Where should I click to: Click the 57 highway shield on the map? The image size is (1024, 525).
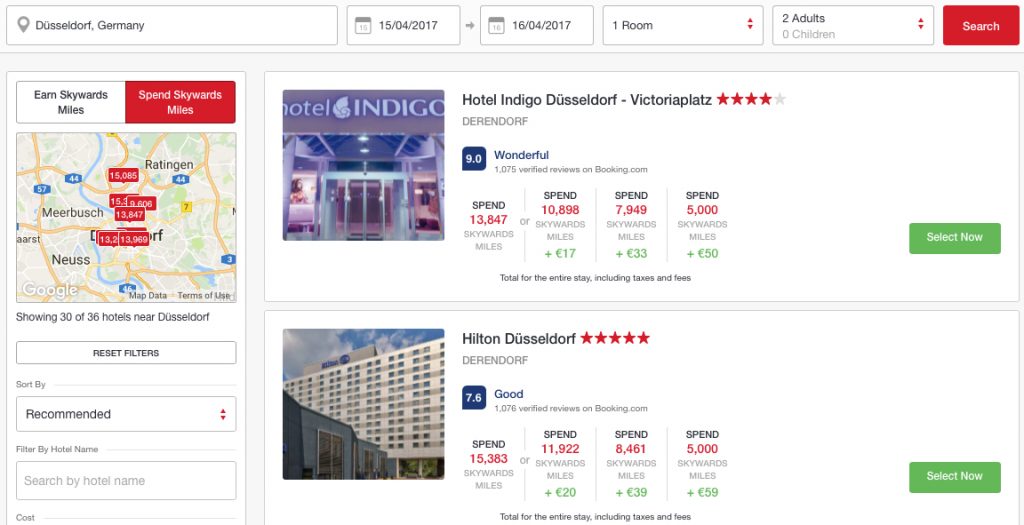coord(42,189)
